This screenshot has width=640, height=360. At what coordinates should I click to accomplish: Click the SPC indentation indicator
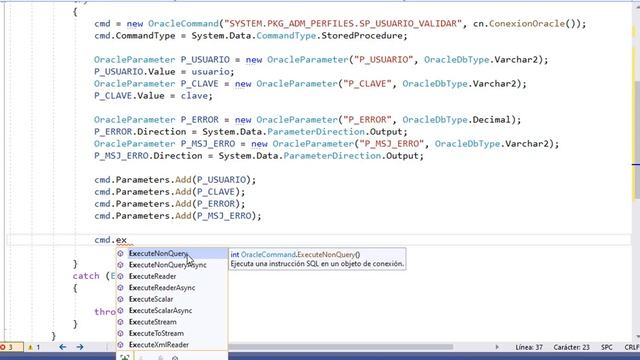click(x=607, y=347)
